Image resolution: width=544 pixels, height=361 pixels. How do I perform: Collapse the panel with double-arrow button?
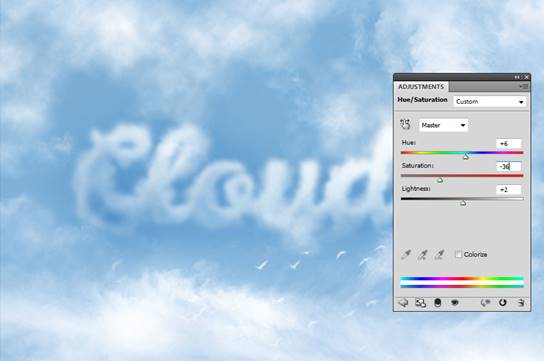(x=517, y=77)
